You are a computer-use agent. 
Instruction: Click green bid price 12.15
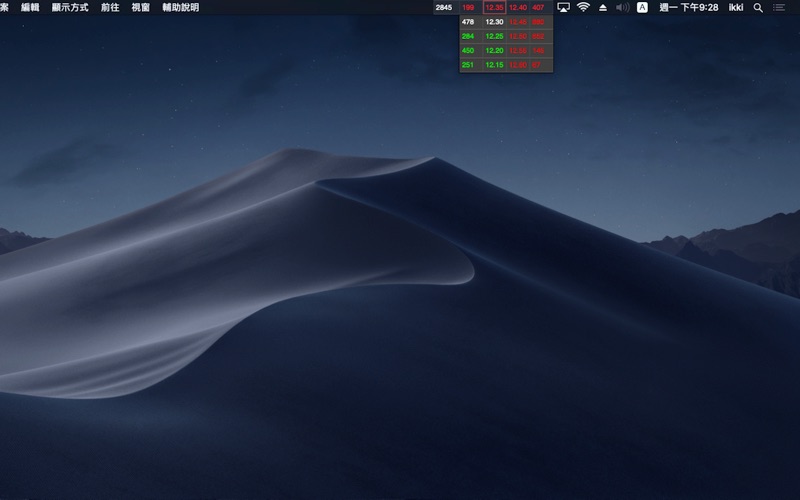click(x=494, y=65)
